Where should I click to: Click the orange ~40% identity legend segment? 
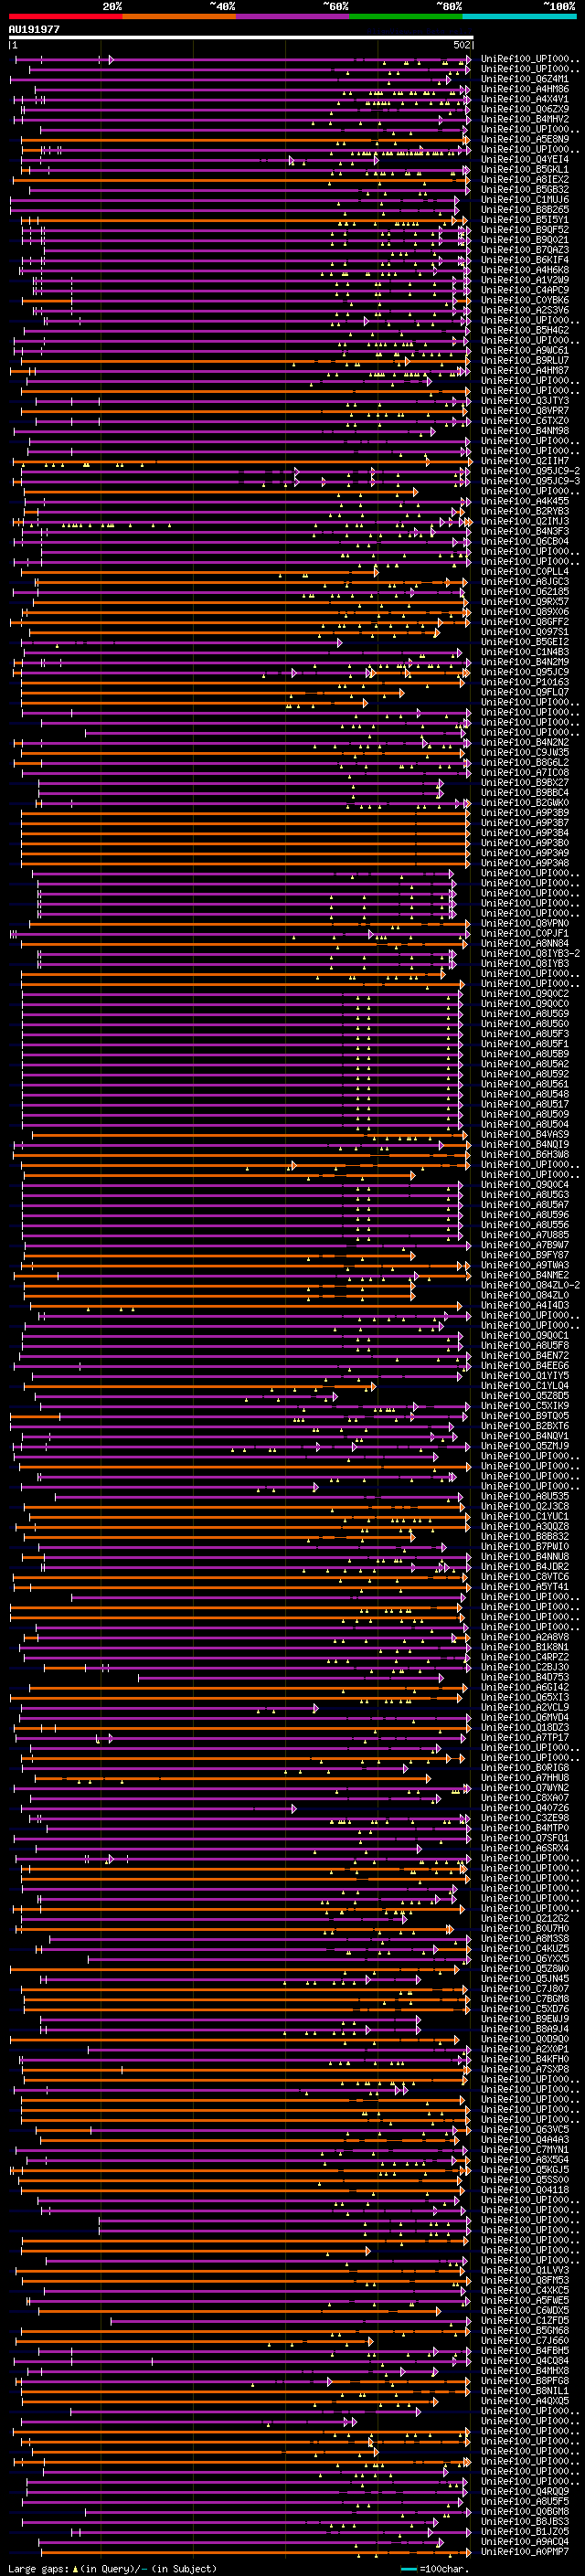click(x=179, y=17)
